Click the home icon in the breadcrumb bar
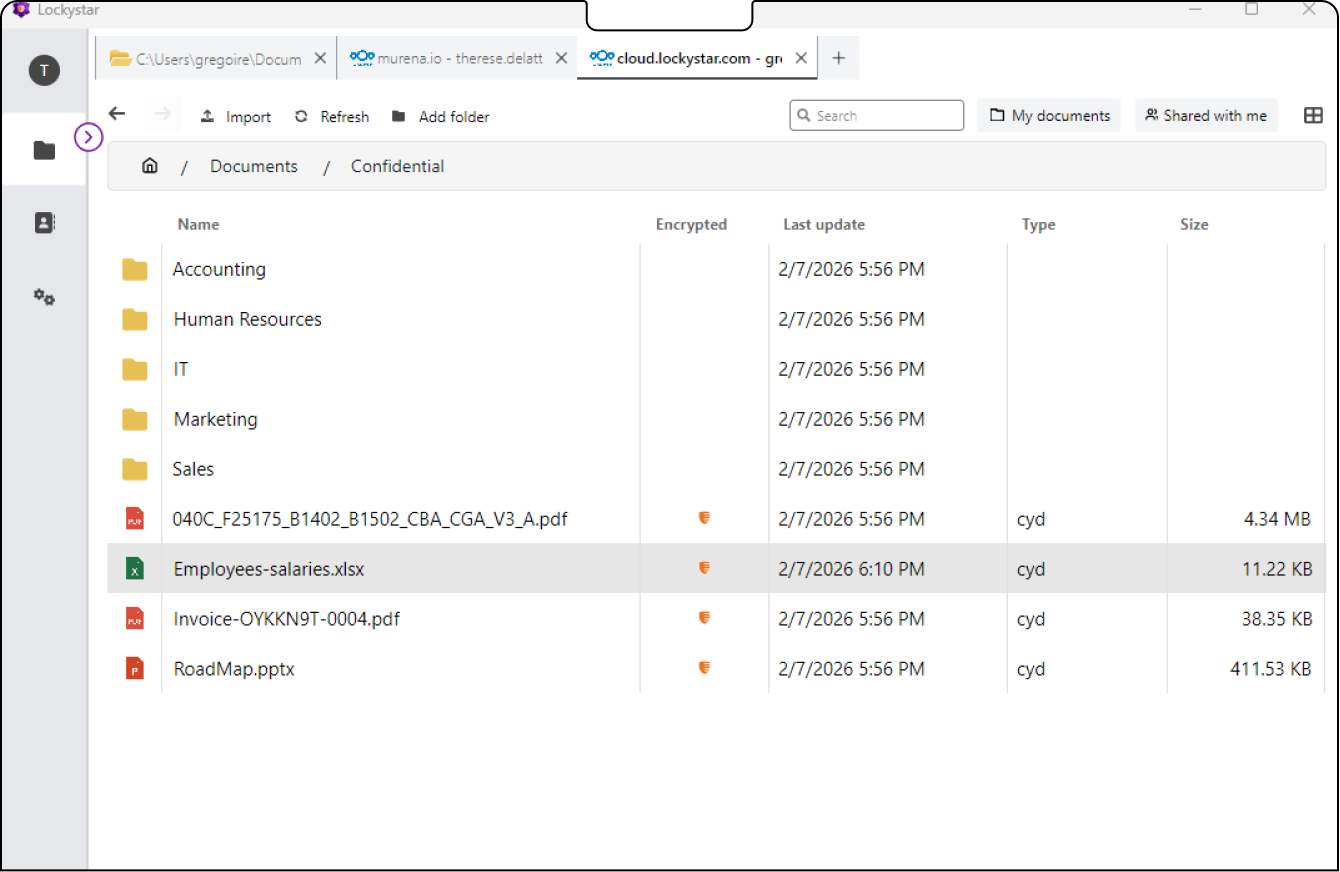The height and width of the screenshot is (872, 1340). coord(149,165)
